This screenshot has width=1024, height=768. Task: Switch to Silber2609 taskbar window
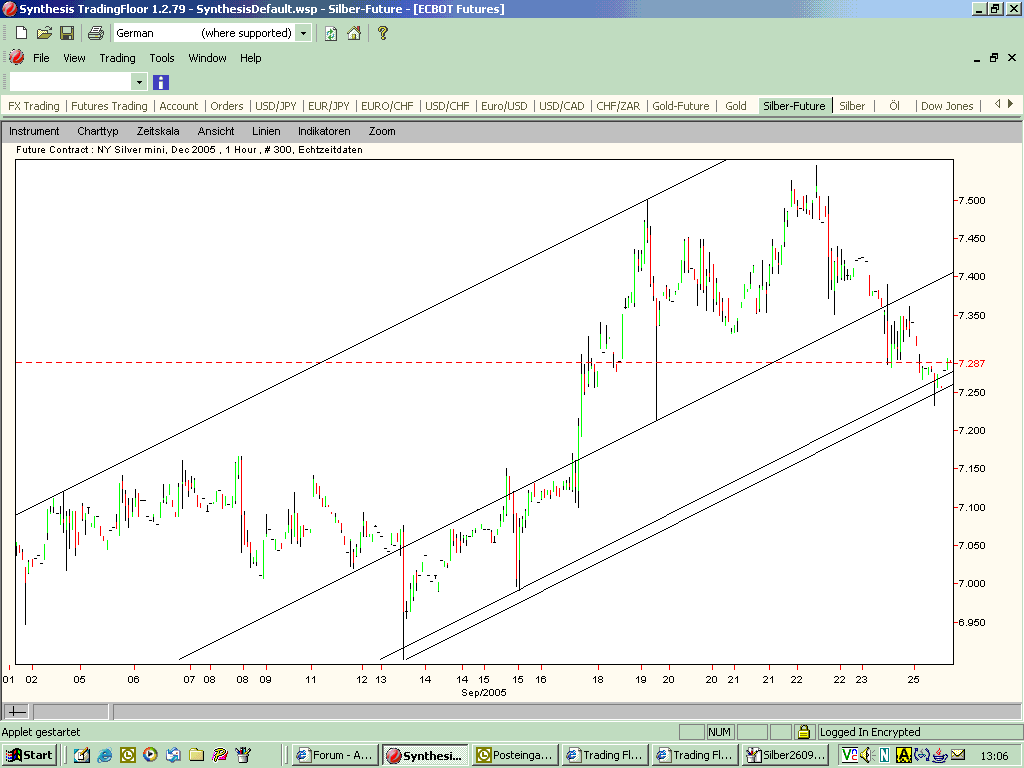pyautogui.click(x=786, y=756)
